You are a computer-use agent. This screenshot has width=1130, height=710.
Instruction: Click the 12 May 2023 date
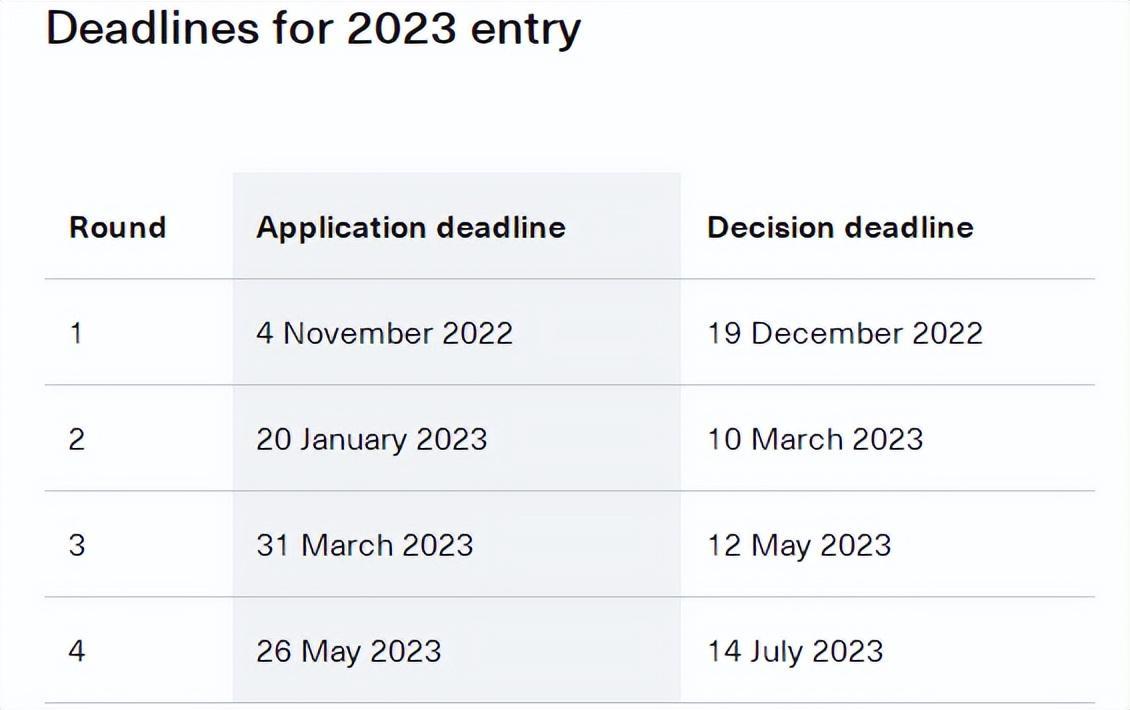pos(799,546)
